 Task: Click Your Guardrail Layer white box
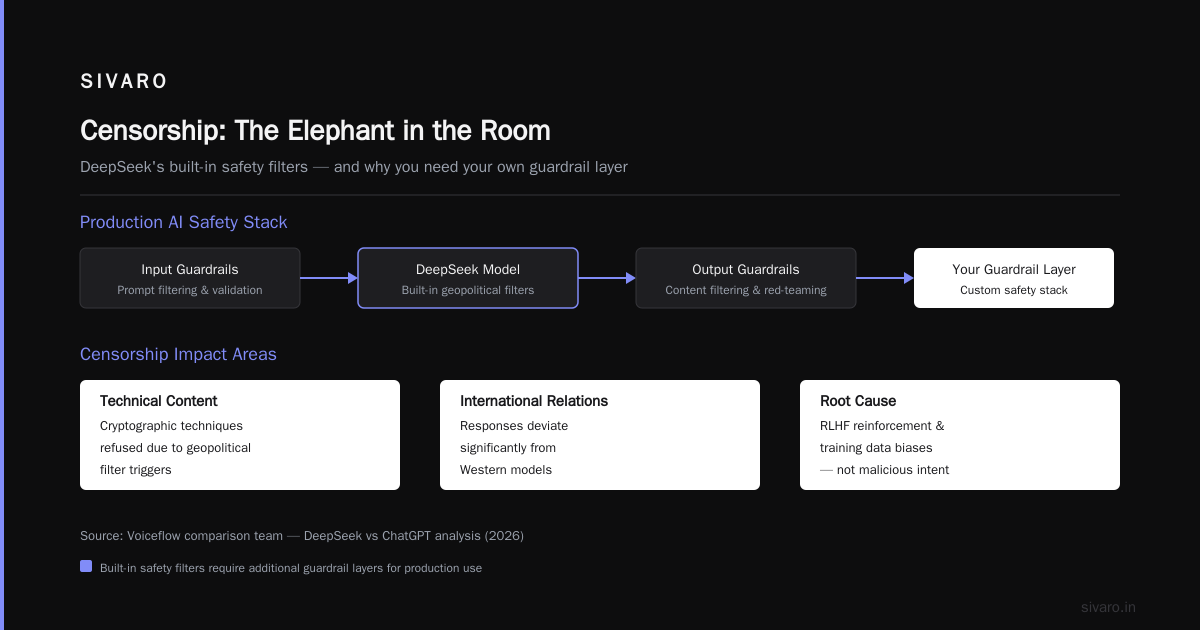[x=1014, y=278]
